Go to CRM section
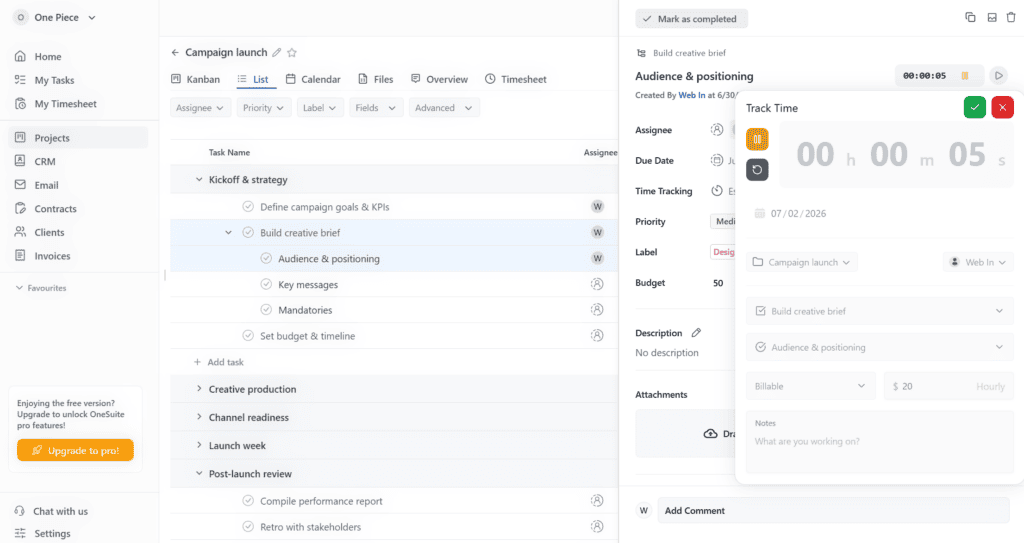The image size is (1024, 543). pos(35,161)
